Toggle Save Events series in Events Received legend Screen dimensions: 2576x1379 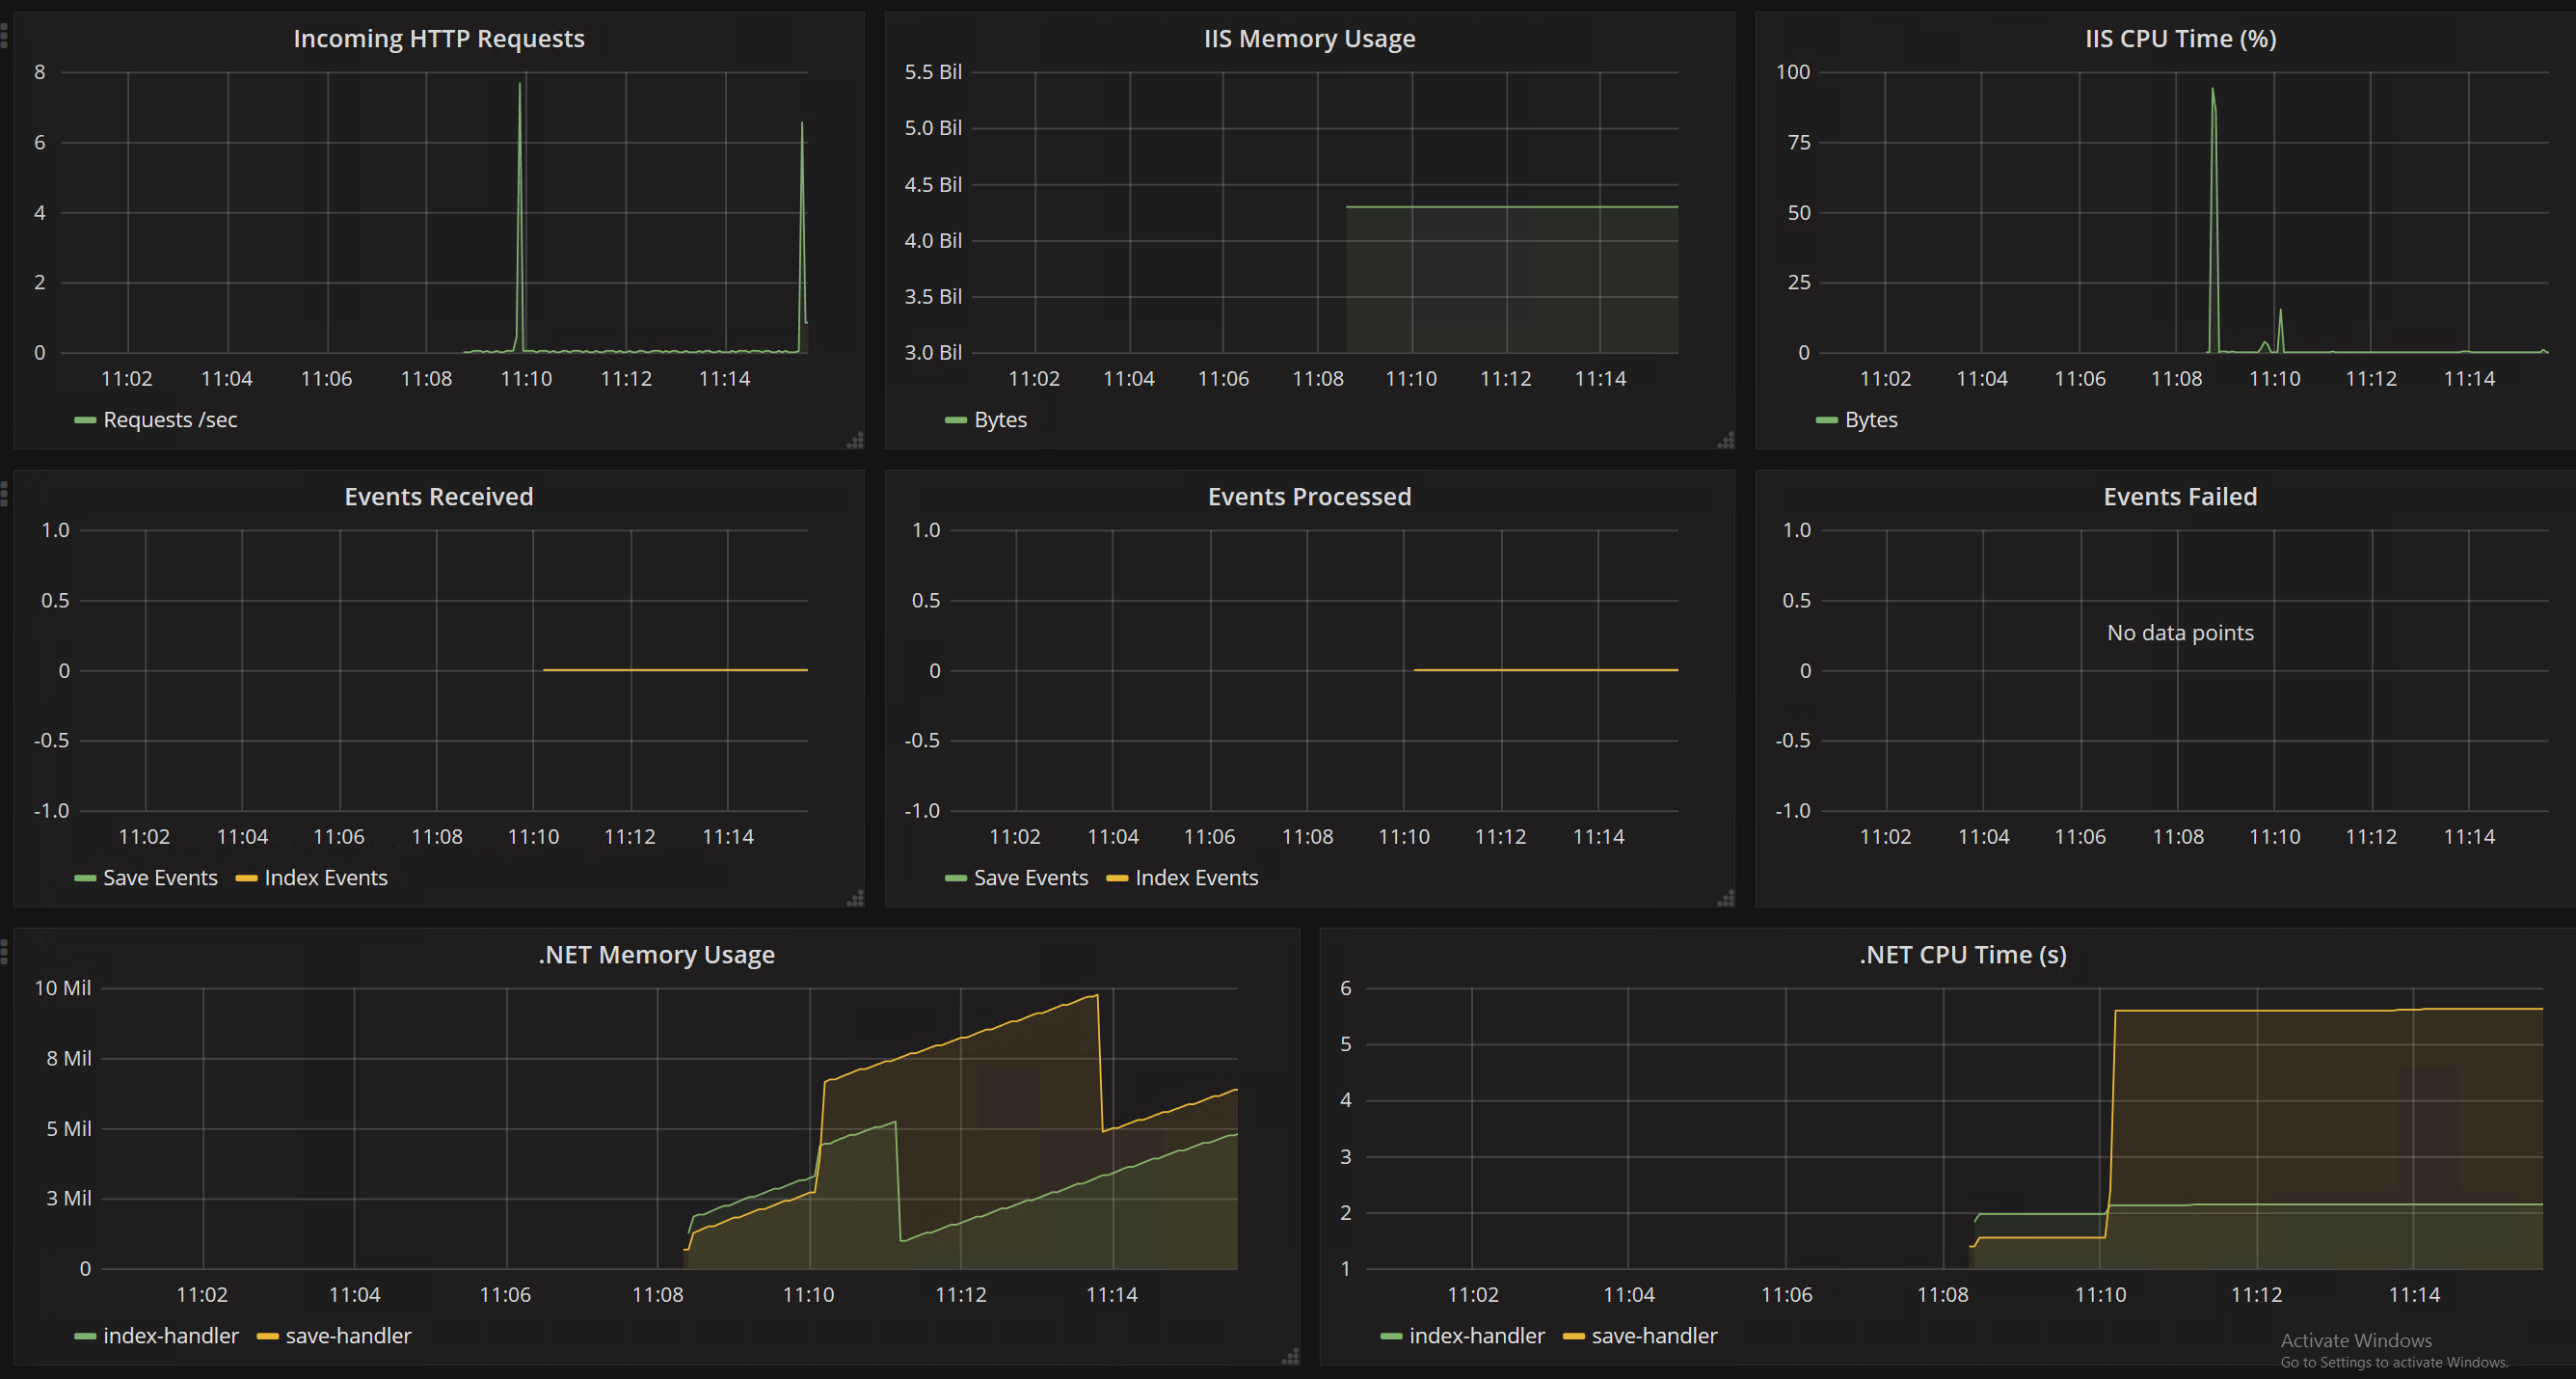point(159,878)
